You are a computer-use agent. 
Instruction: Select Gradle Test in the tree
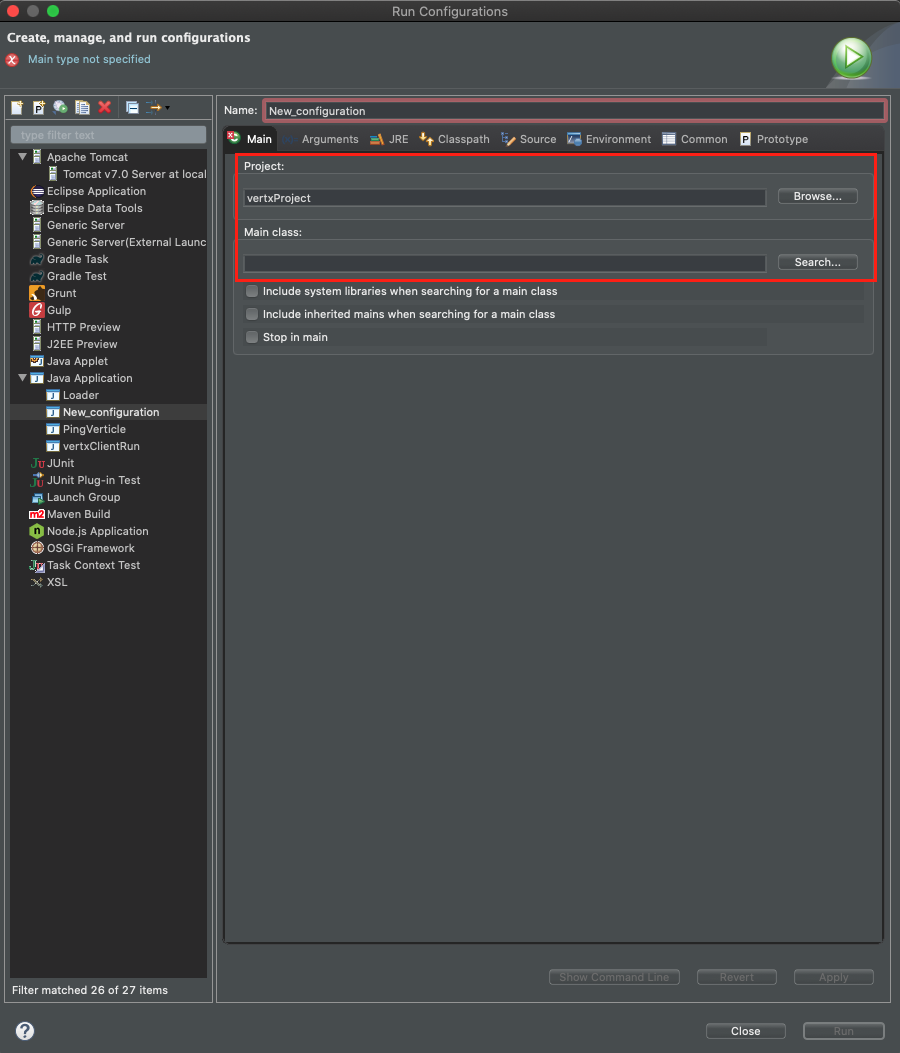(69, 276)
